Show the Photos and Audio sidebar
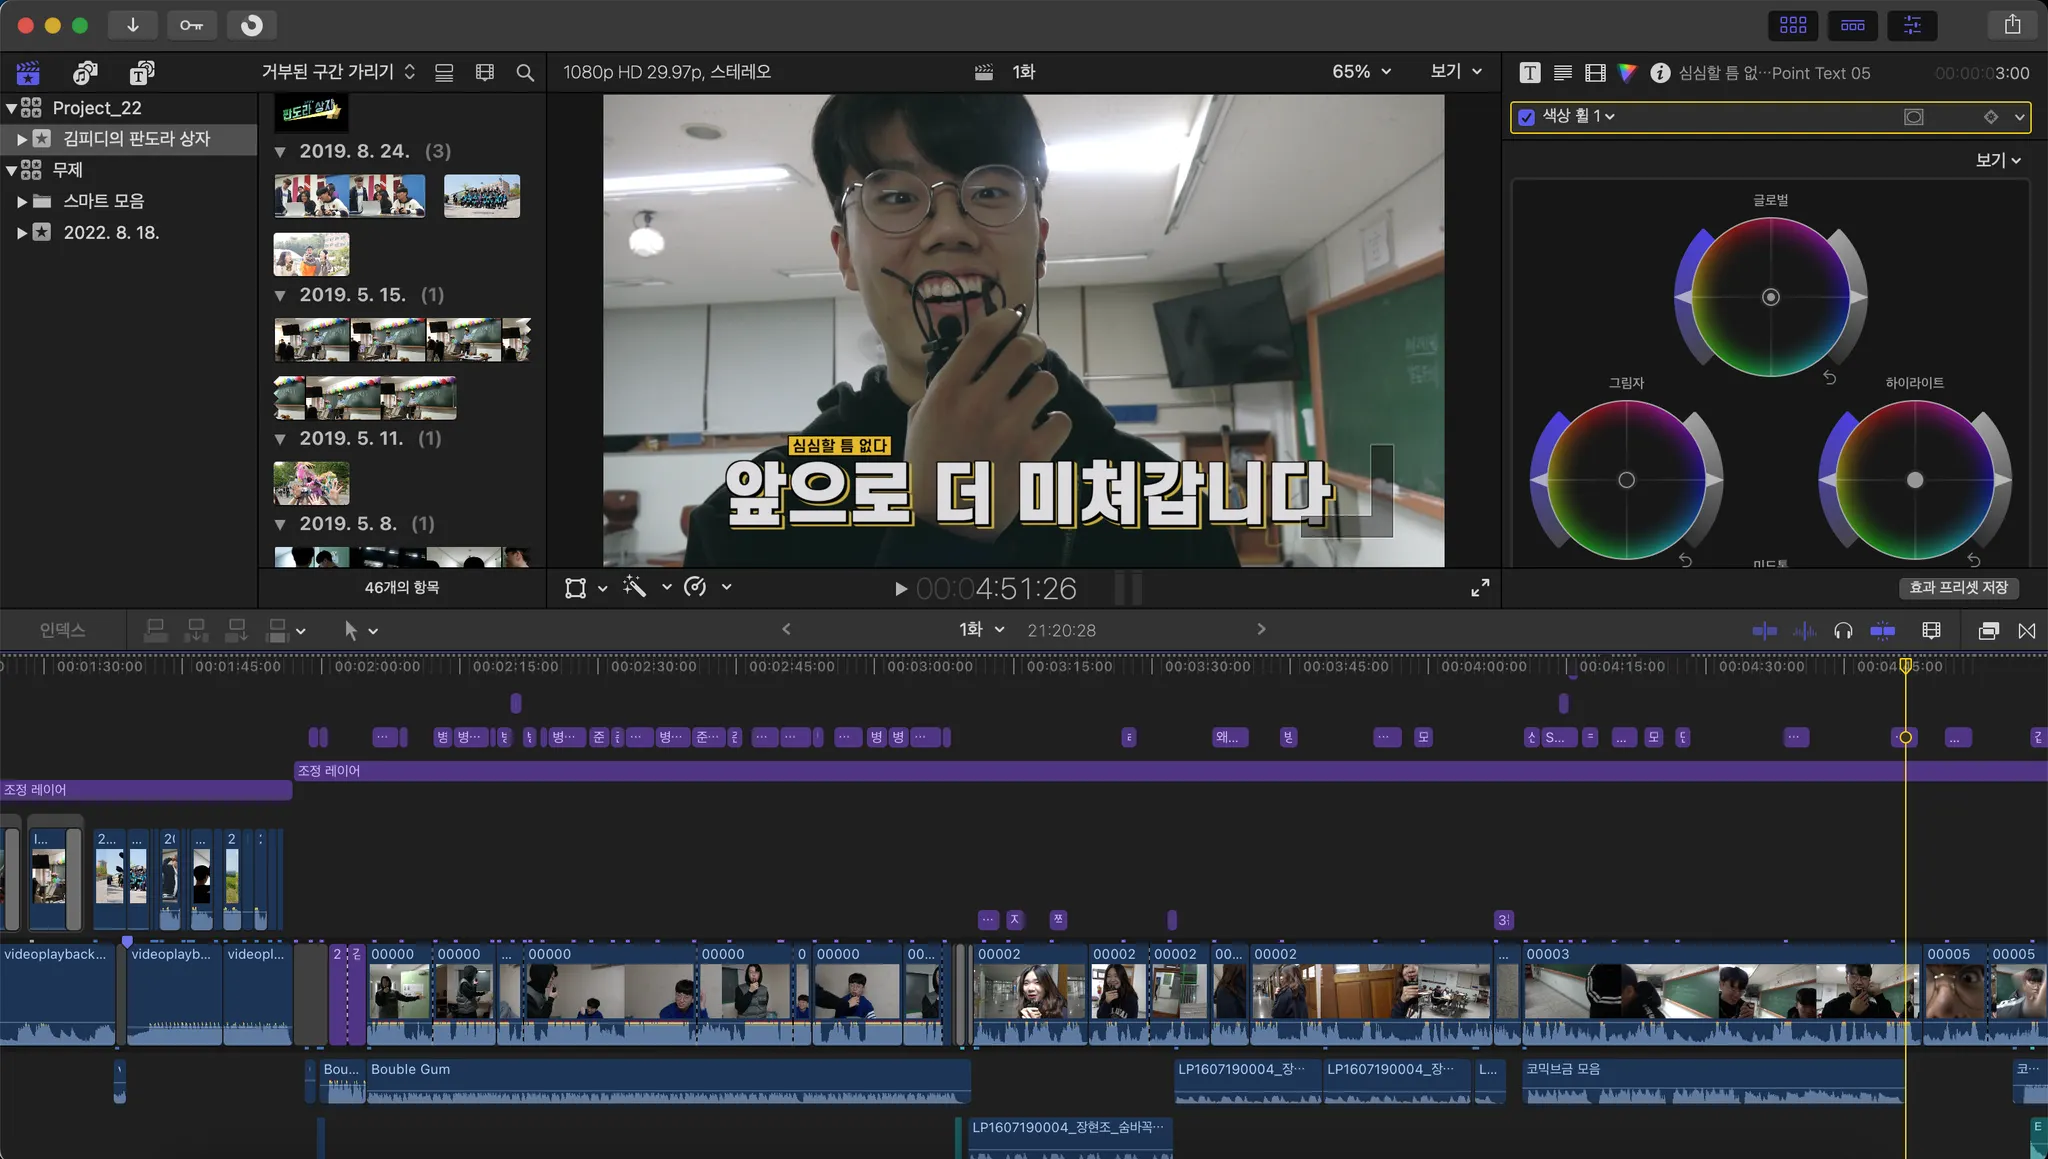The width and height of the screenshot is (2048, 1159). coord(85,72)
